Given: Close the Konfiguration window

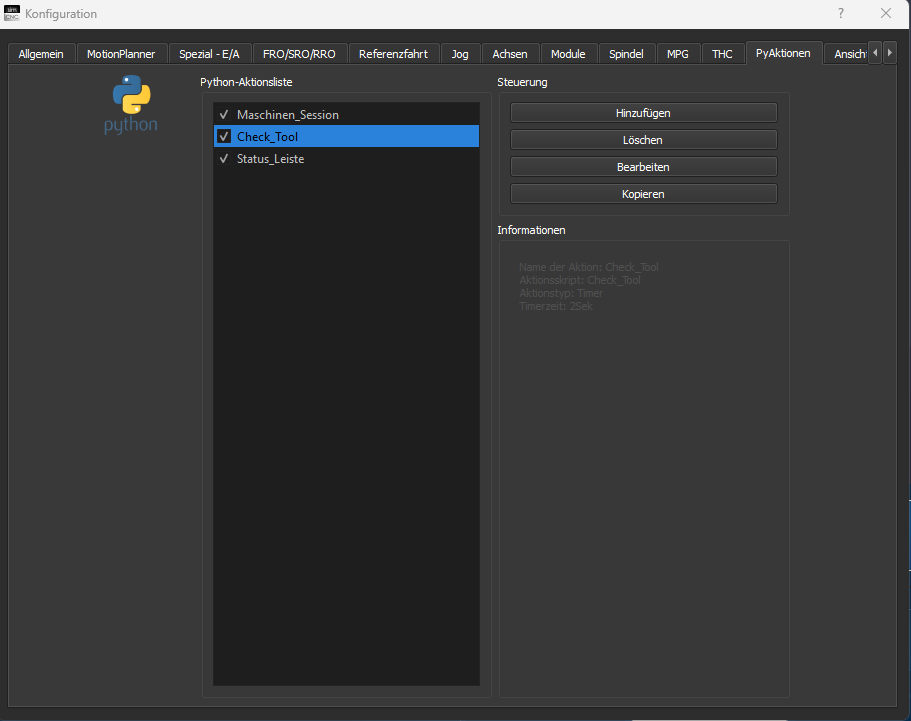Looking at the screenshot, I should pyautogui.click(x=885, y=13).
